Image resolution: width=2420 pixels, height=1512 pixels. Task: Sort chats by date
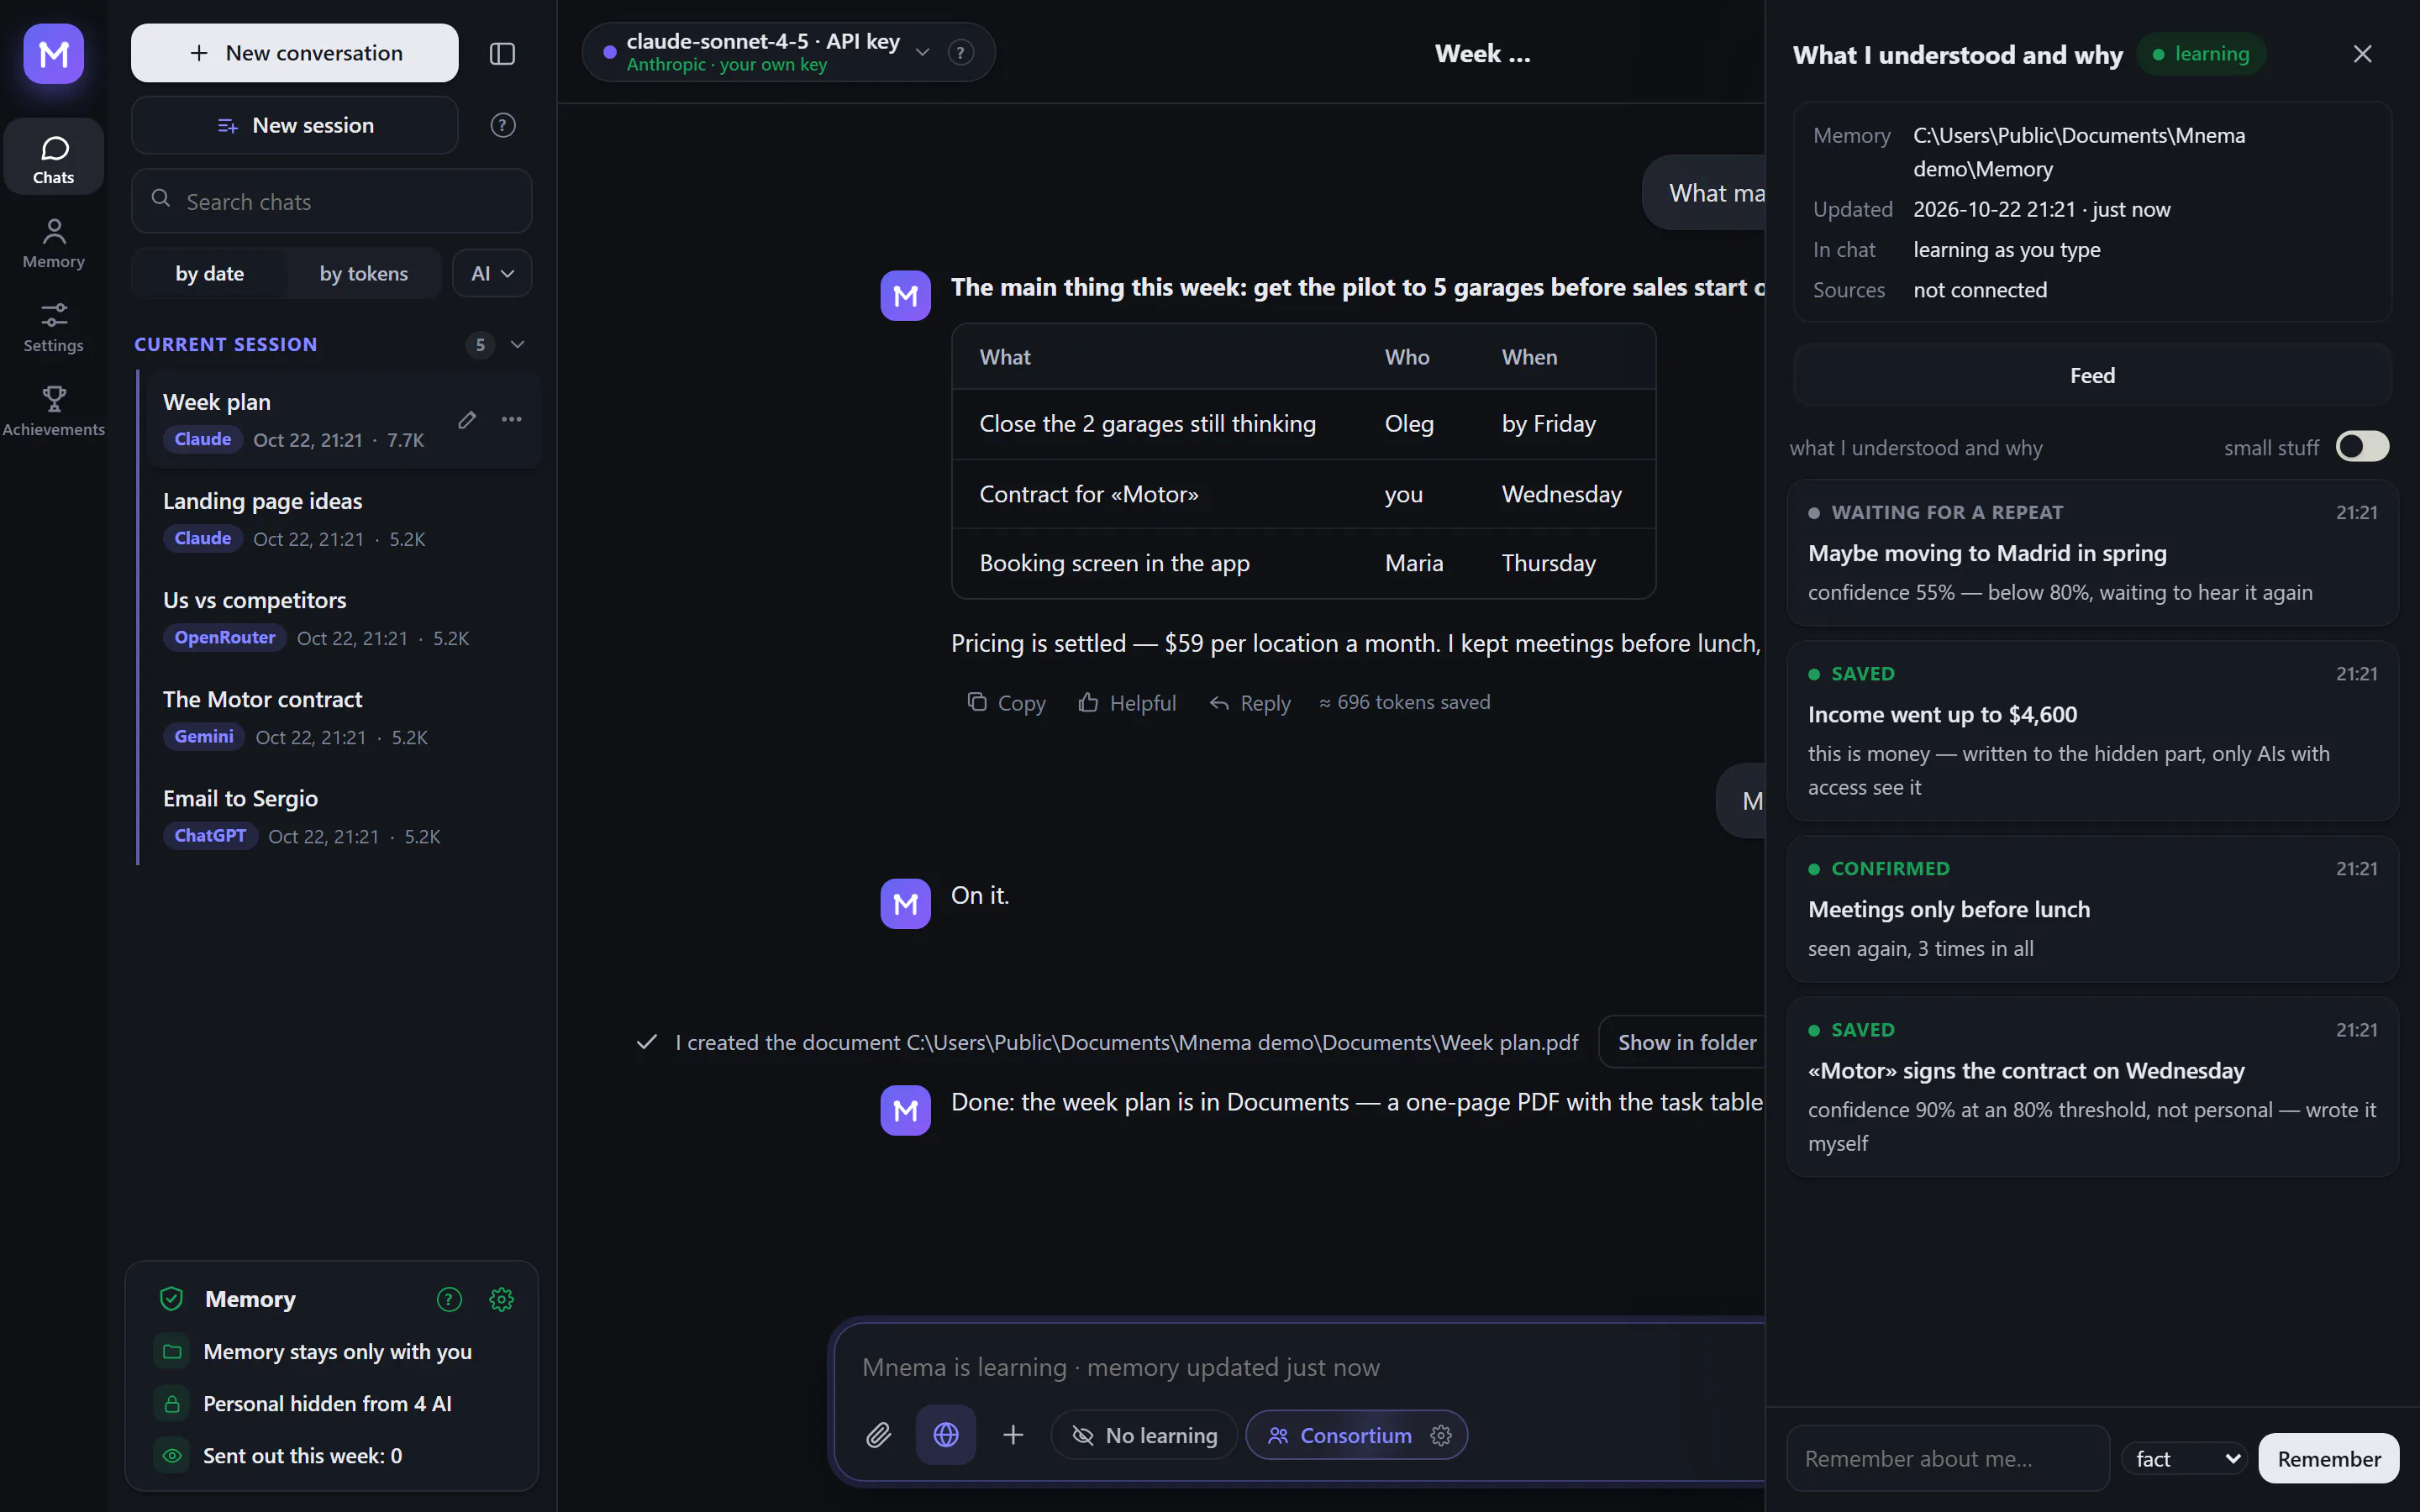pos(210,273)
